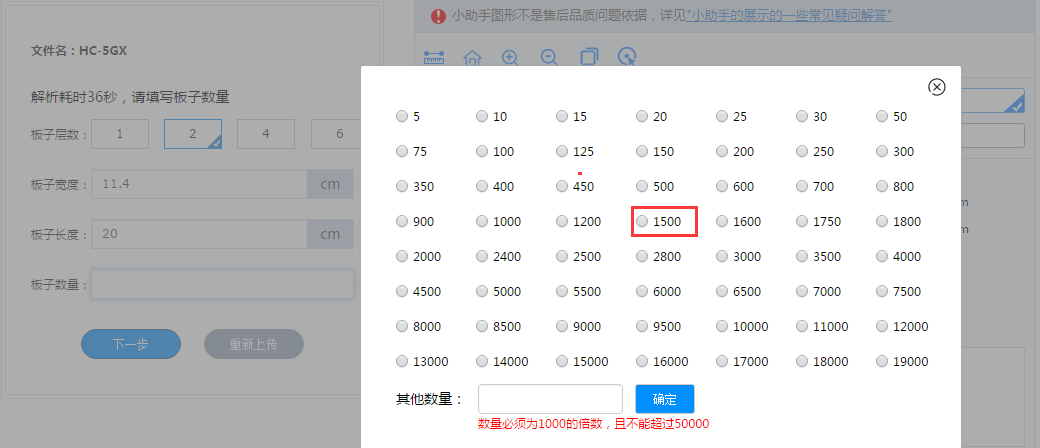Close the quantity selection dialog
This screenshot has height=448, width=1040.
tap(937, 87)
